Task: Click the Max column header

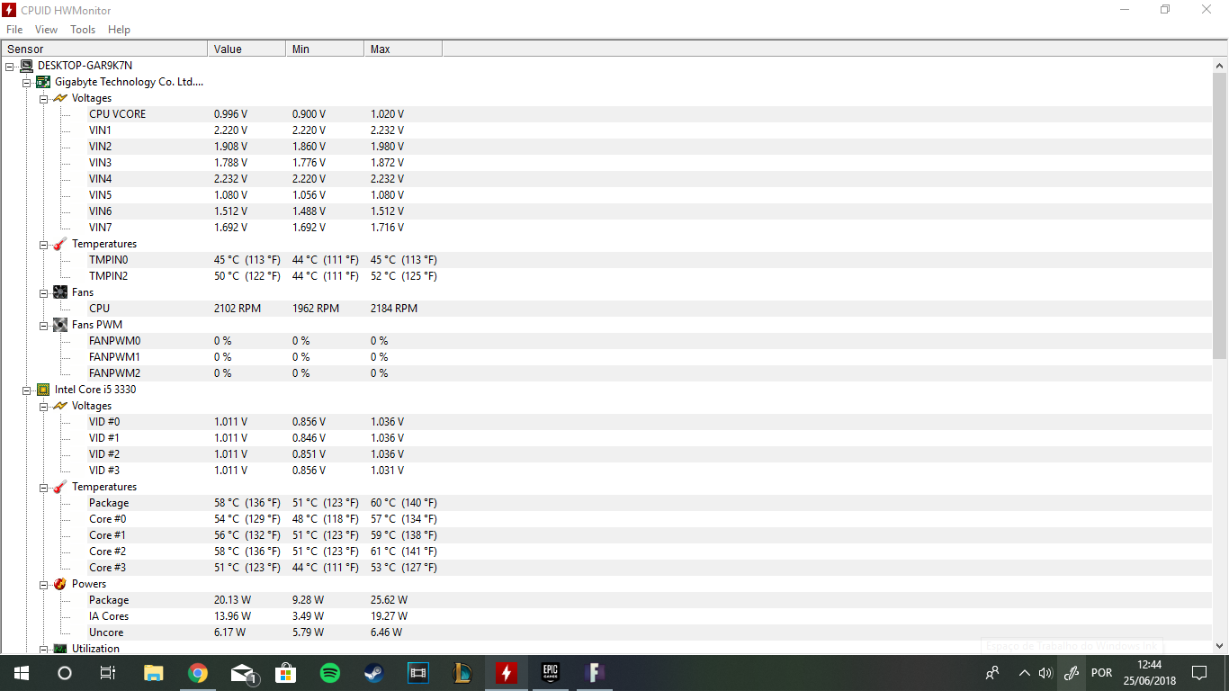Action: point(403,49)
